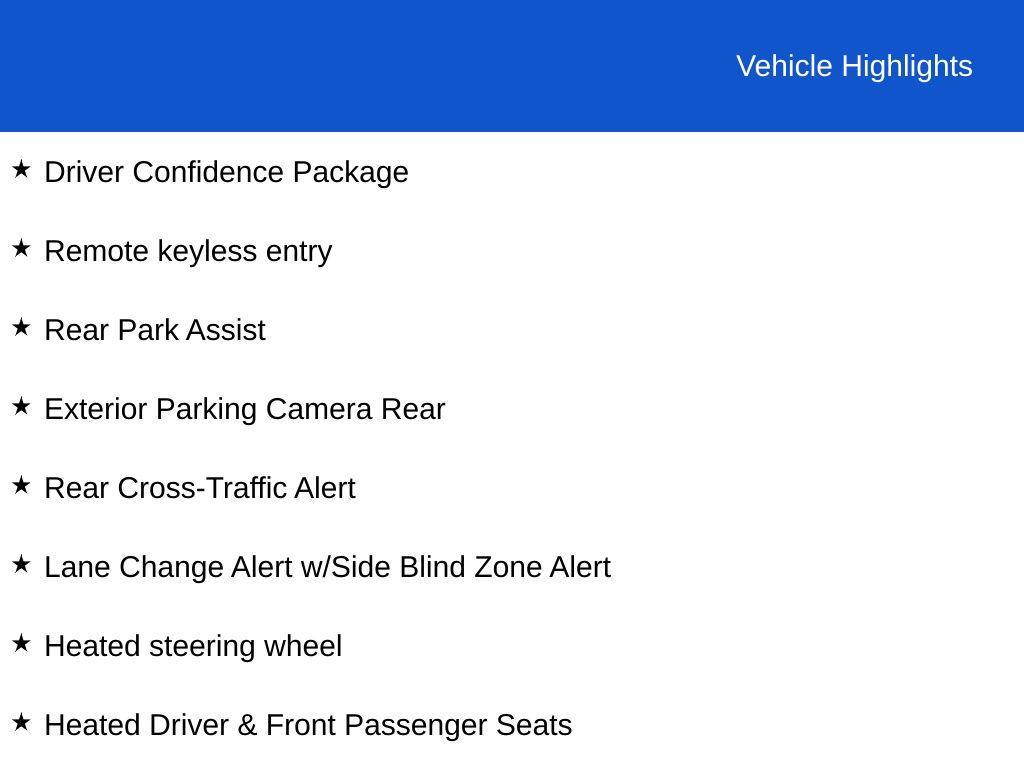Click the star beside Driver Confidence Package

click(x=21, y=170)
